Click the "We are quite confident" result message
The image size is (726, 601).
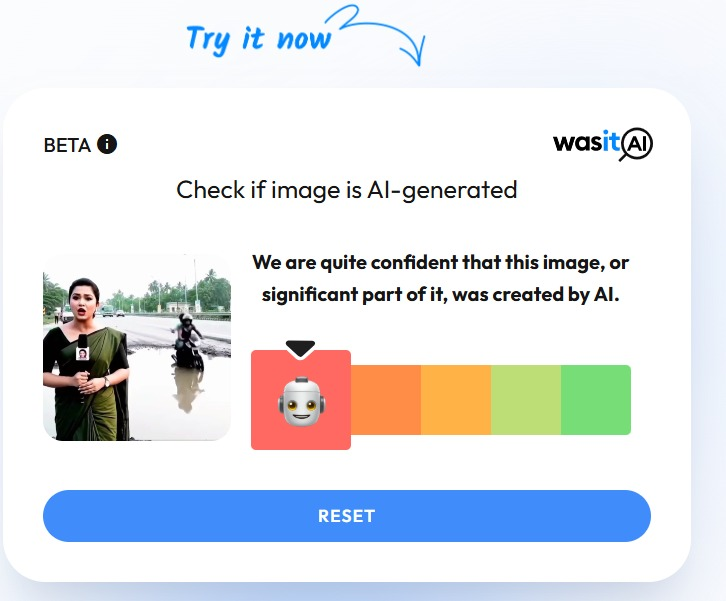[440, 278]
